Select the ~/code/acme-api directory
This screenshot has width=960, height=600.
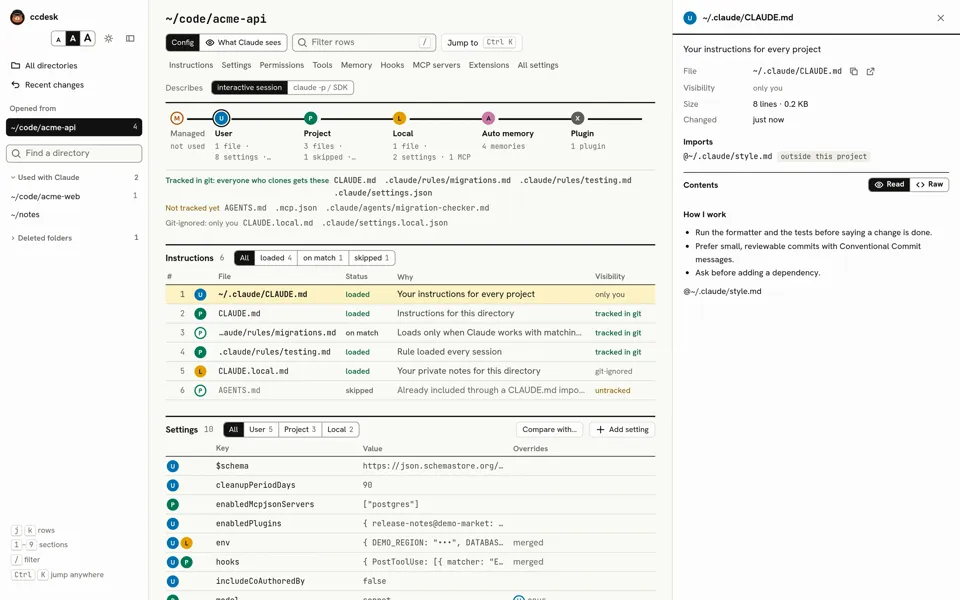point(74,127)
